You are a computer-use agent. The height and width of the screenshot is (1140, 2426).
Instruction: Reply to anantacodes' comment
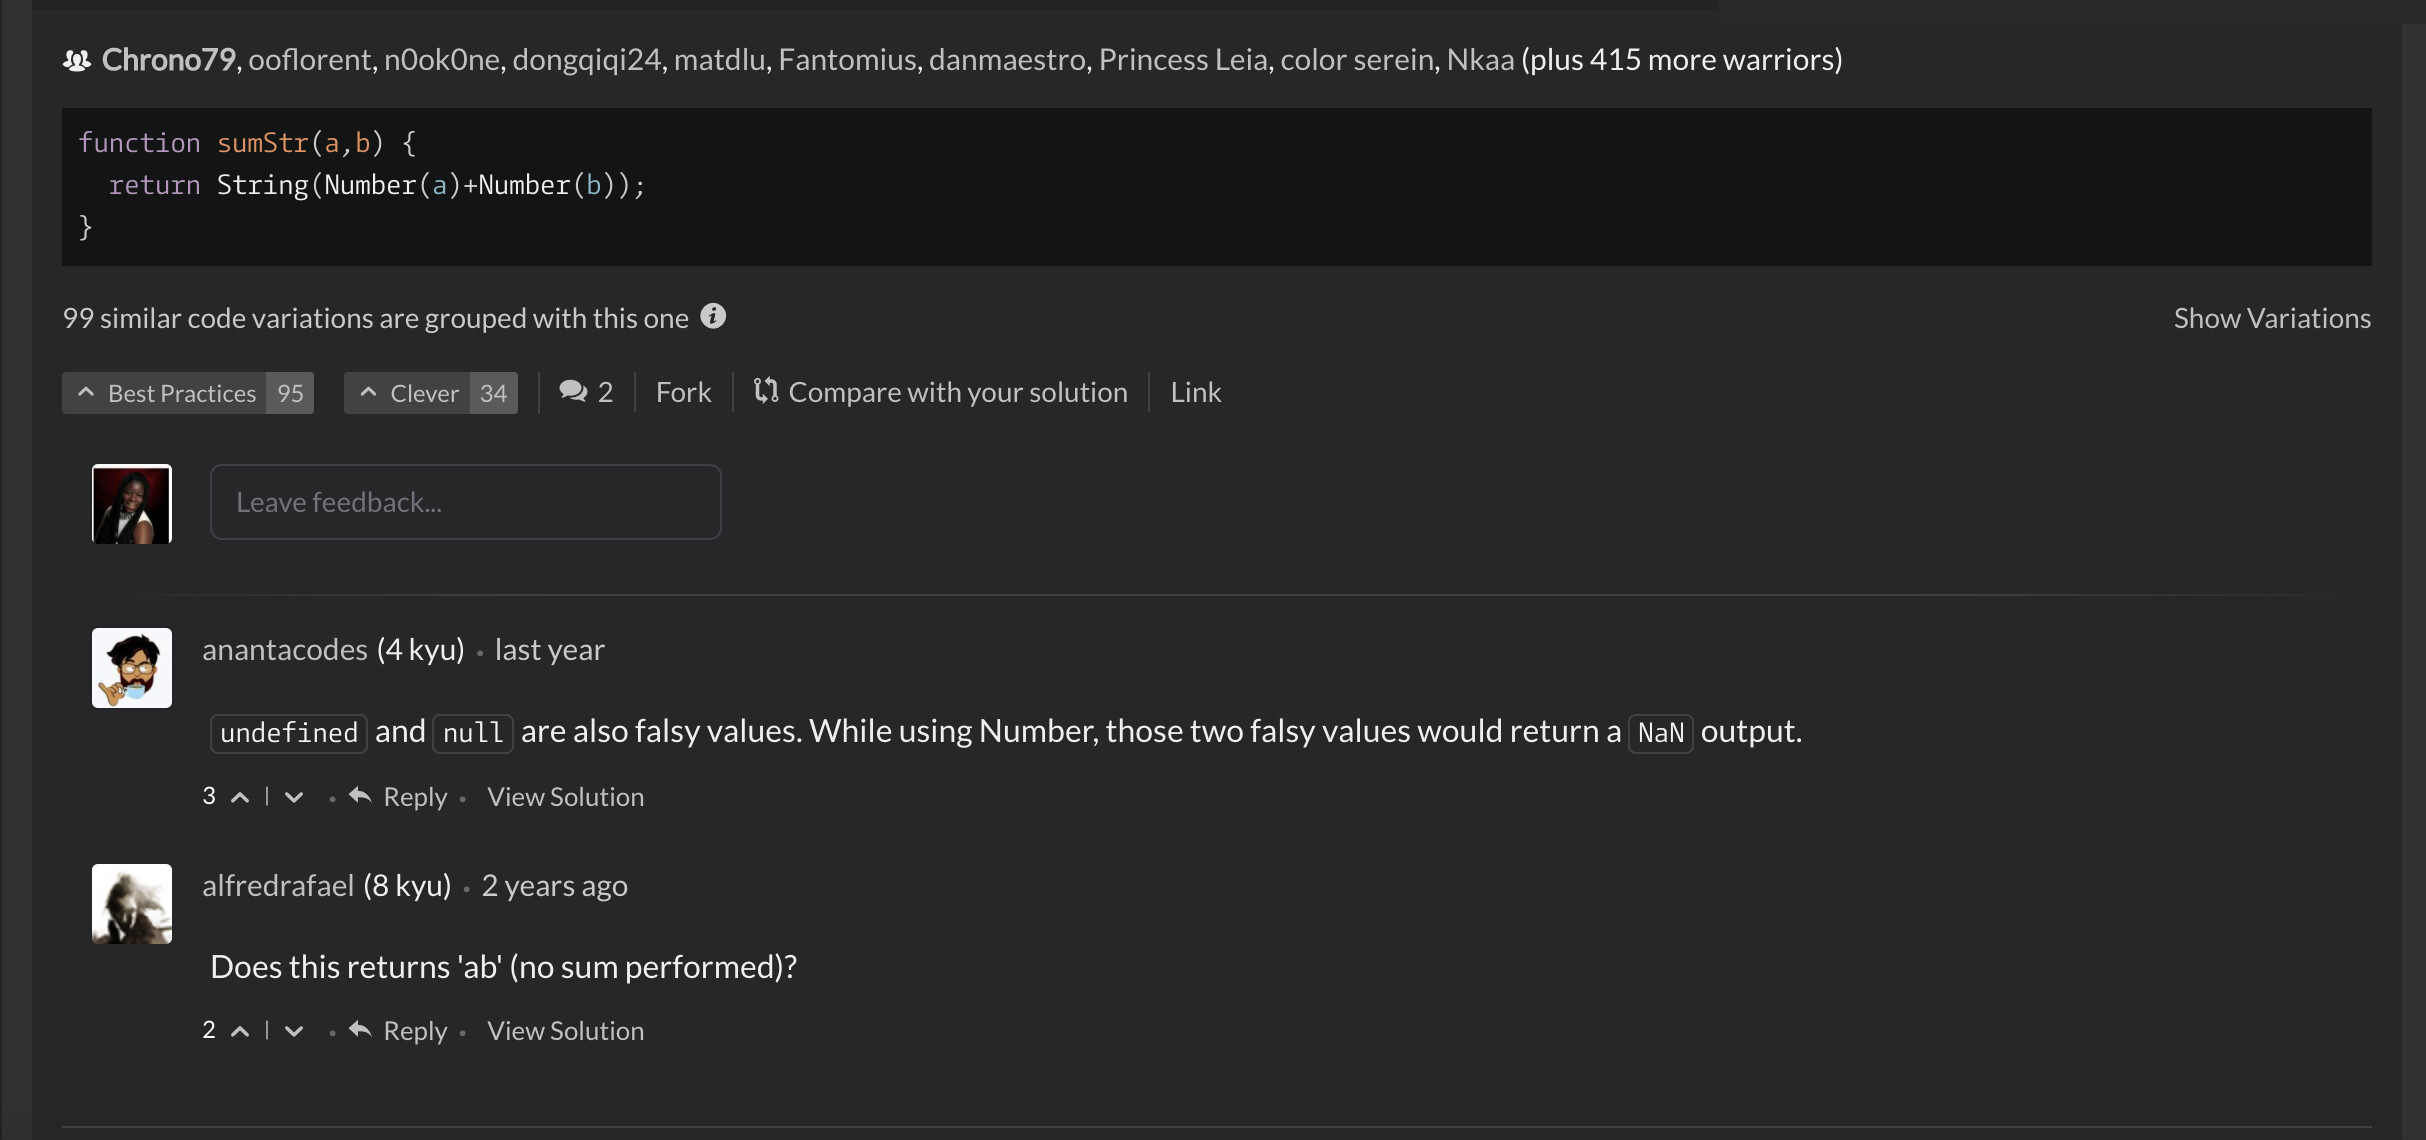[x=400, y=797]
